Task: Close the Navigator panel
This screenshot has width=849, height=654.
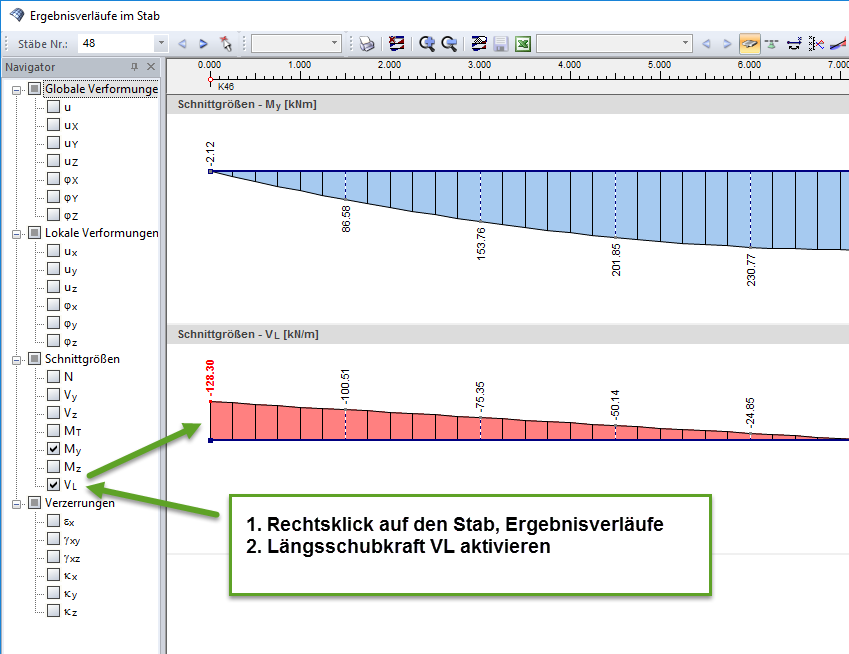Action: 151,67
